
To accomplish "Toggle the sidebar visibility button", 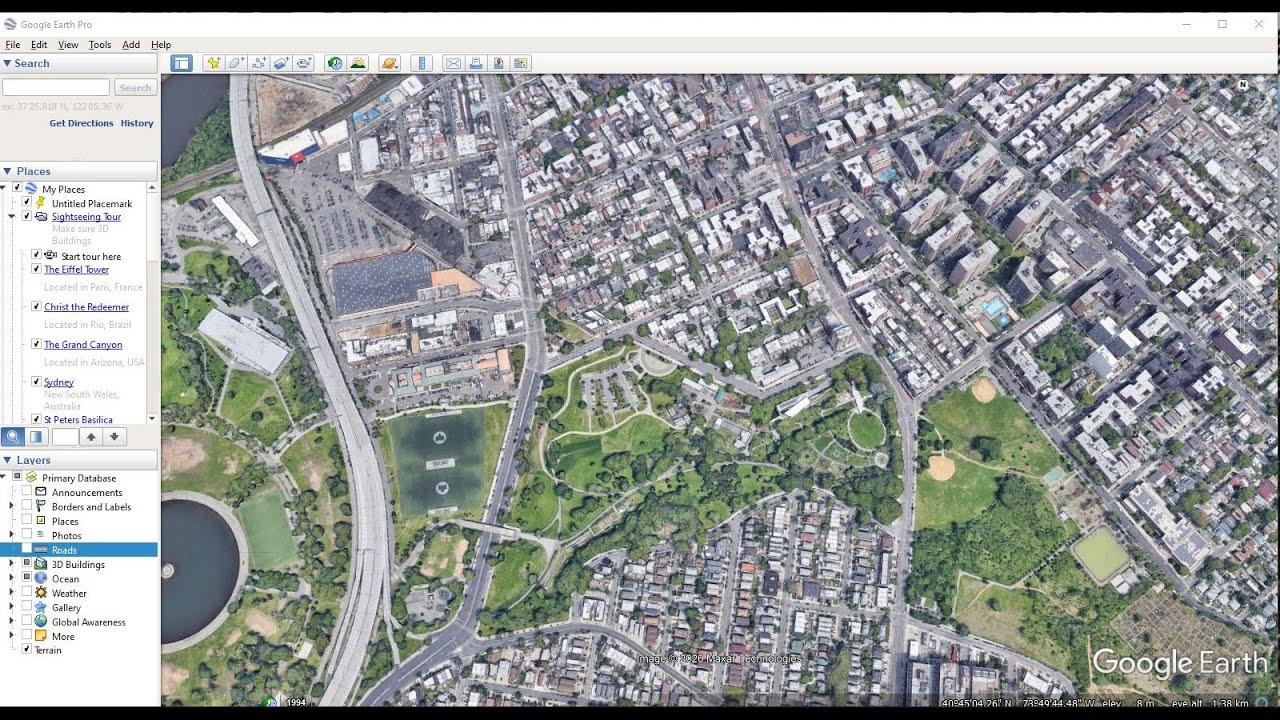I will pos(181,63).
